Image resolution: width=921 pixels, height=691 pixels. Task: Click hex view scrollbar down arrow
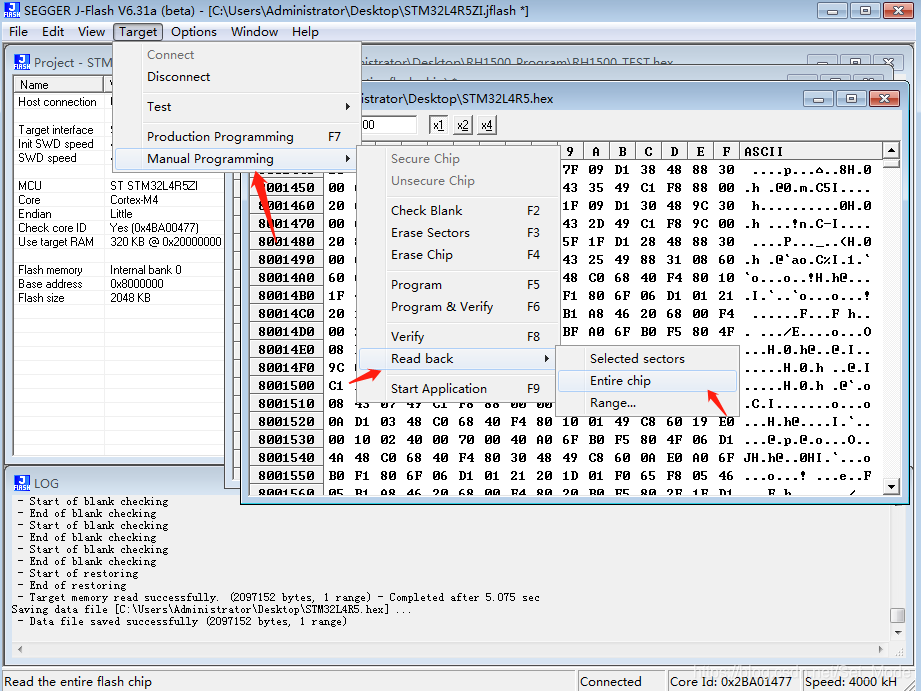tap(891, 487)
